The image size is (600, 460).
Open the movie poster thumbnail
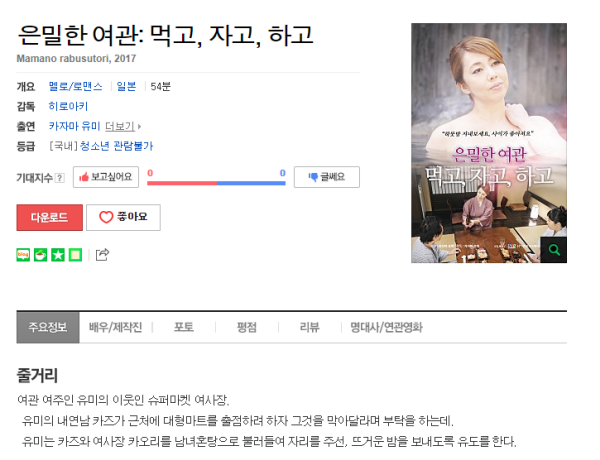pos(489,143)
